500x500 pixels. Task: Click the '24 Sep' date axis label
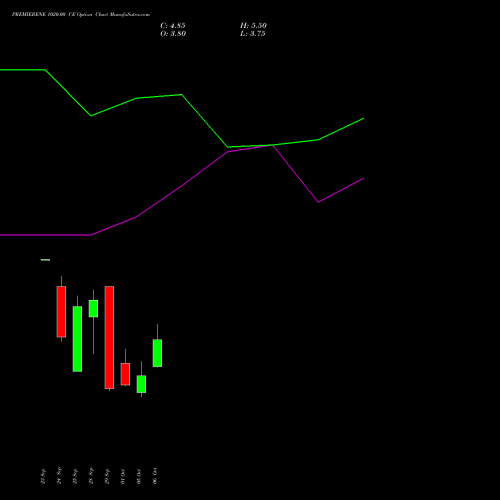click(59, 476)
